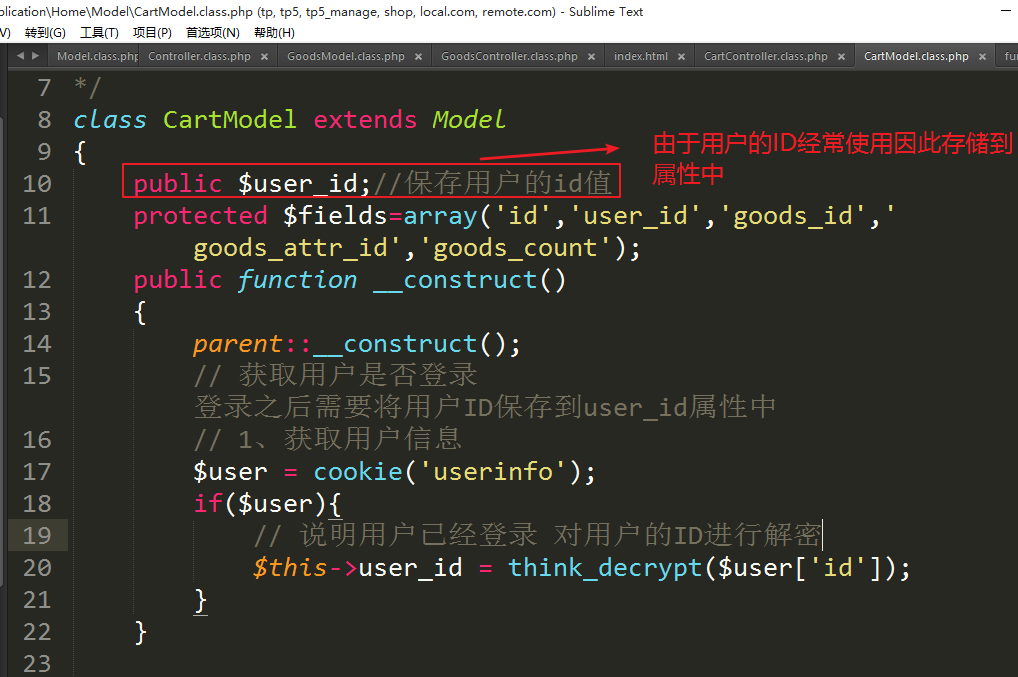Switch to the CartController.class.php tab

coord(766,57)
